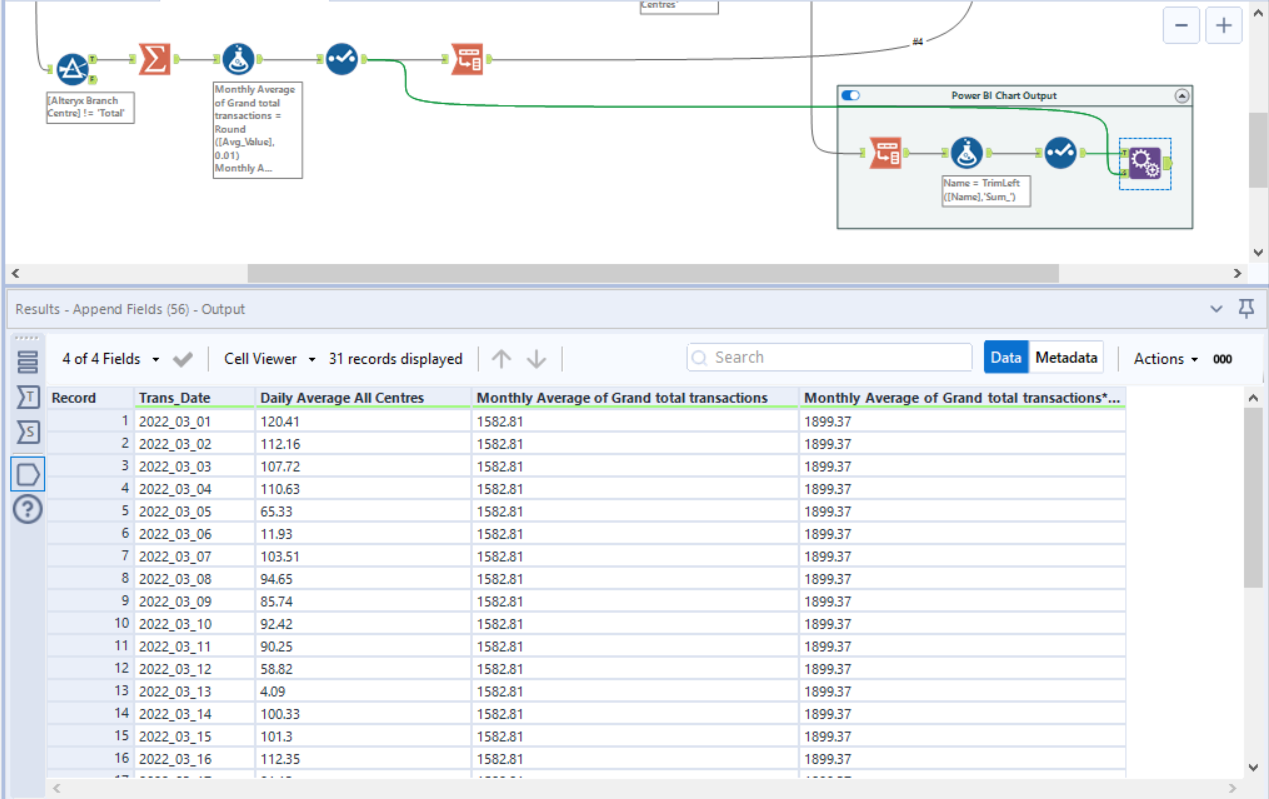The image size is (1269, 799).
Task: Disable the Power BI Chart Output container toggle
Action: (x=851, y=95)
